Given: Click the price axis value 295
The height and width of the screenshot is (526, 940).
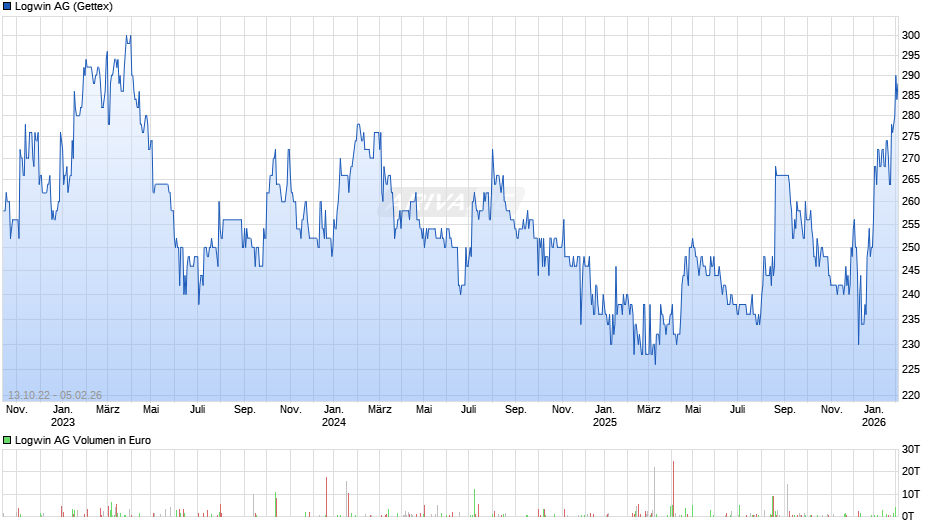Looking at the screenshot, I should coord(911,55).
